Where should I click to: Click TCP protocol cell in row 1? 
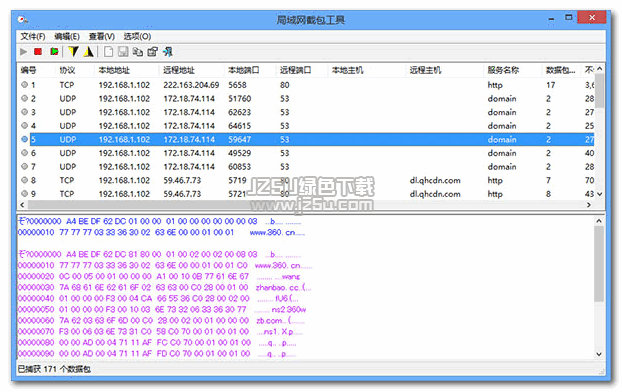pos(67,85)
